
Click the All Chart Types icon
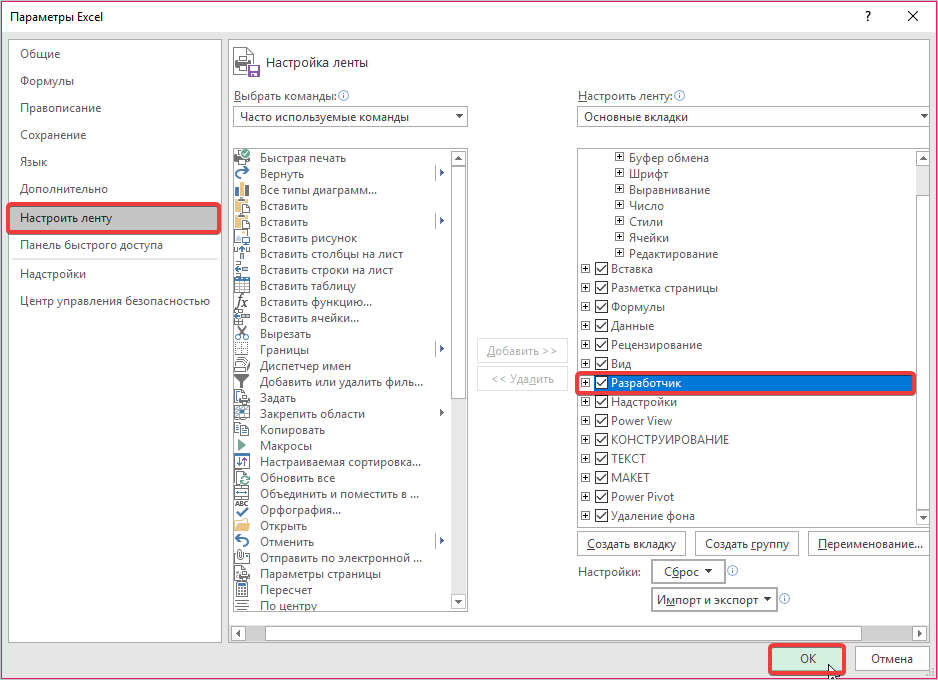tap(242, 190)
